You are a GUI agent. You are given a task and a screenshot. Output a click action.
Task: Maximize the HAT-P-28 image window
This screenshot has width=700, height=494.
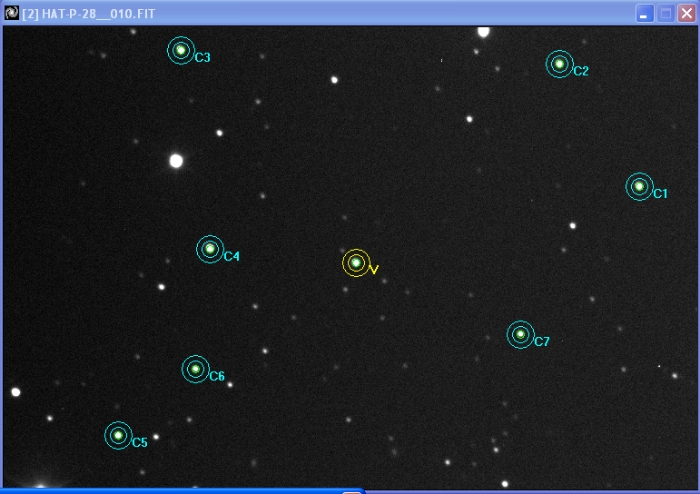pyautogui.click(x=666, y=13)
